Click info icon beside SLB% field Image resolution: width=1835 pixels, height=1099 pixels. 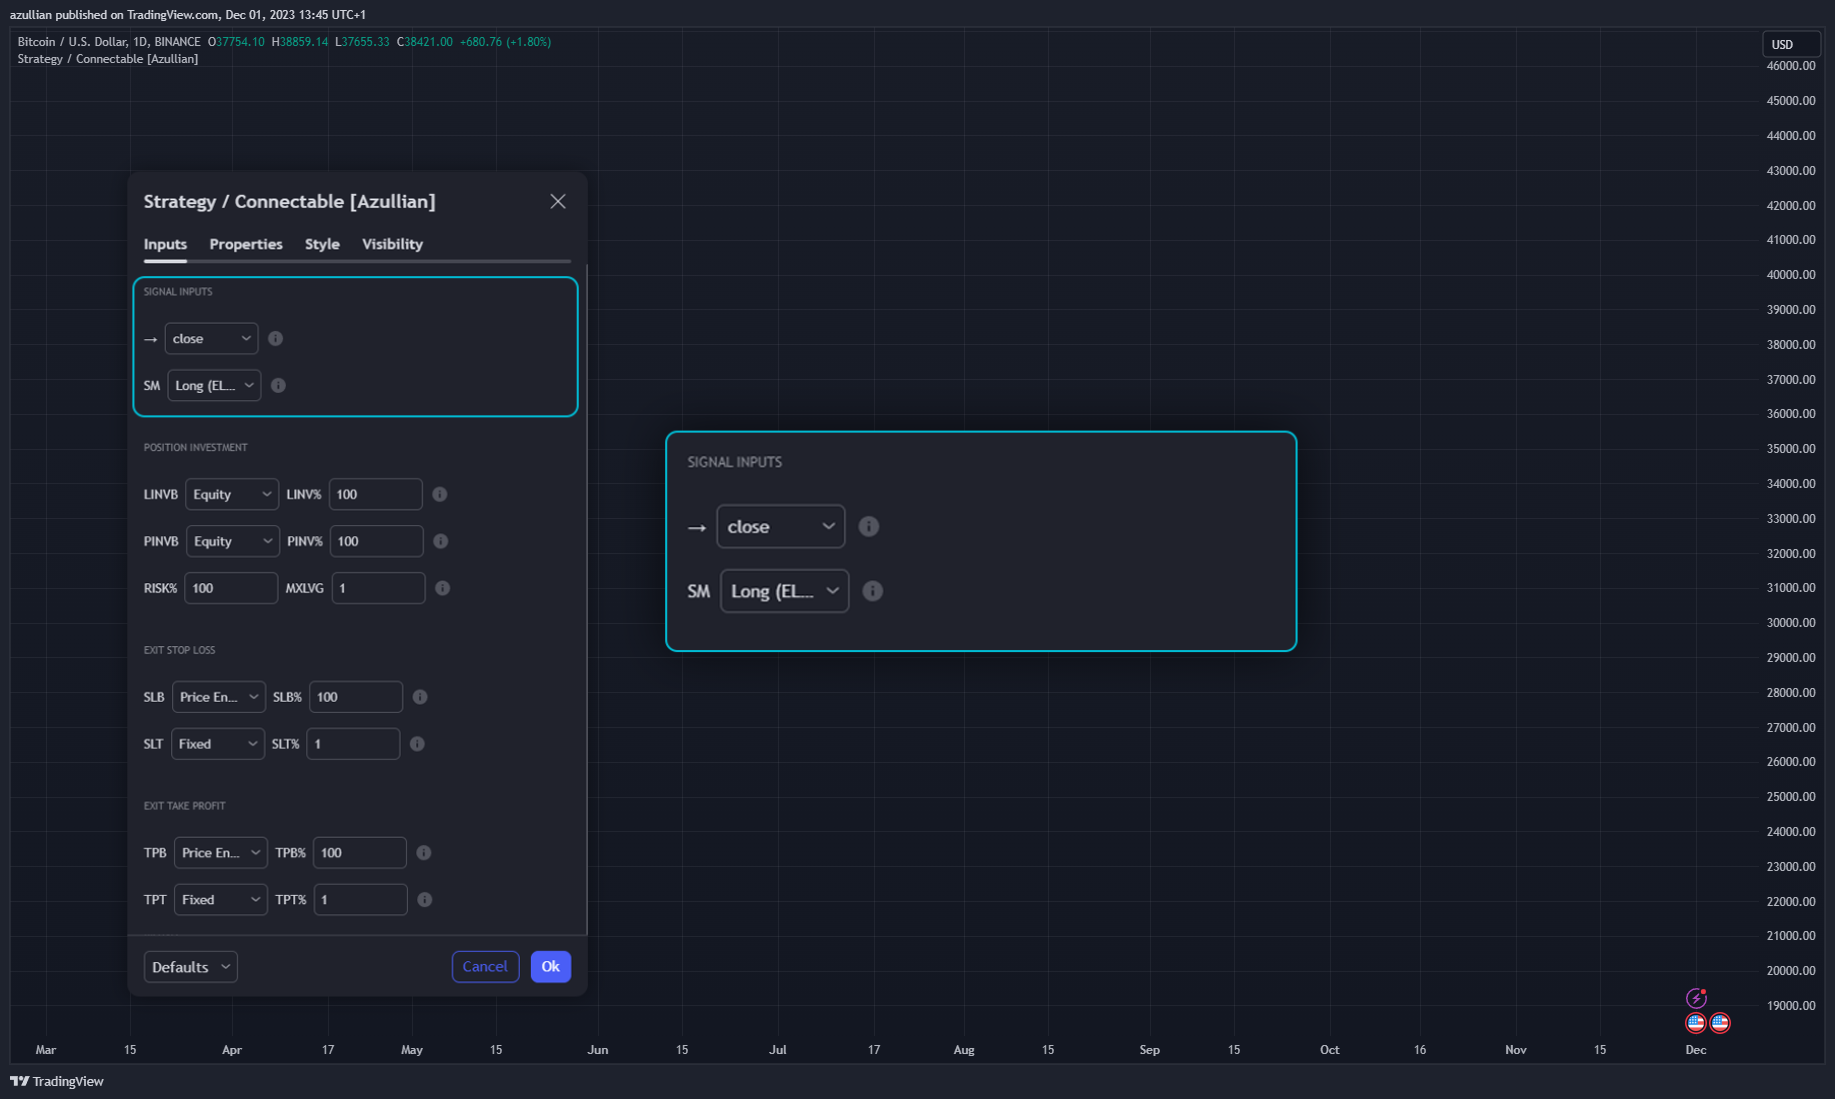pyautogui.click(x=420, y=697)
